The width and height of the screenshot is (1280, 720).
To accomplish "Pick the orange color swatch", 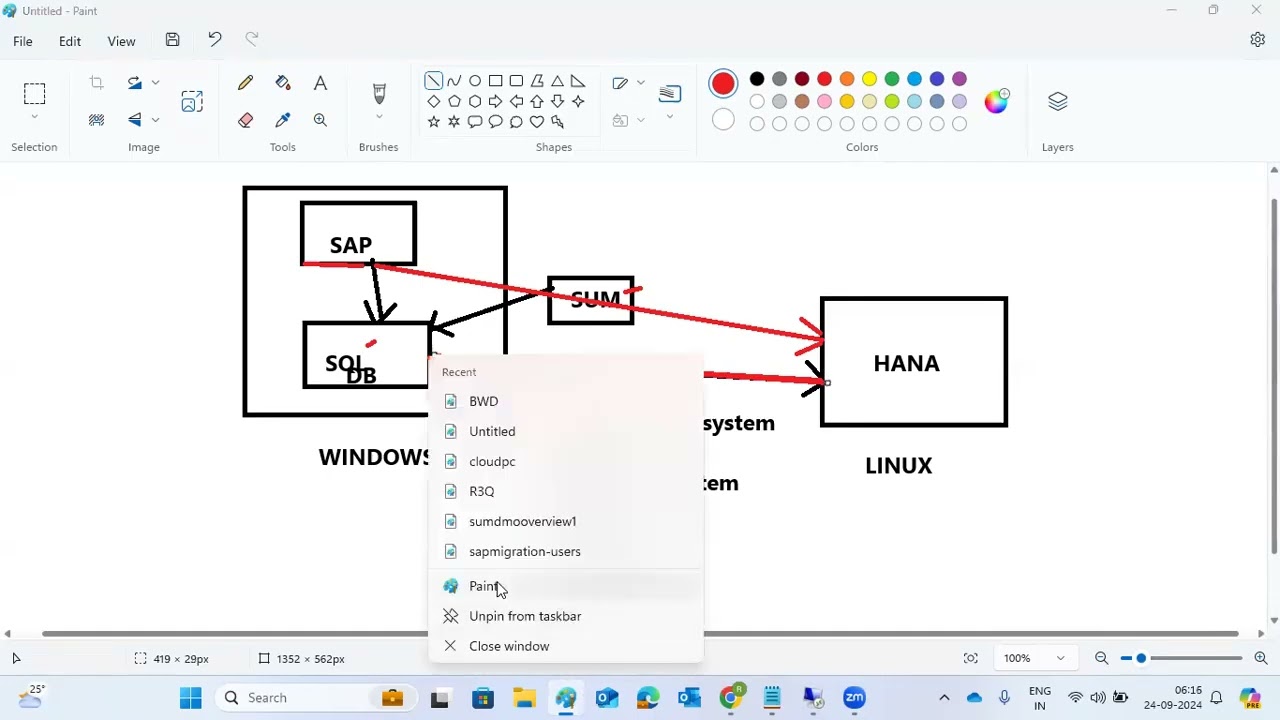I will (x=847, y=79).
